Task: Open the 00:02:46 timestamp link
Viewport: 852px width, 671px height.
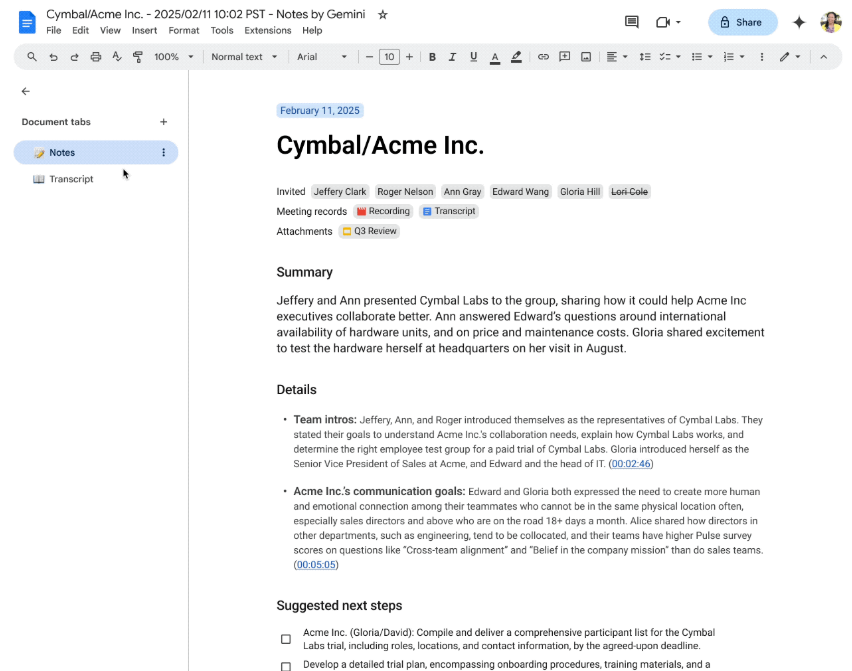Action: tap(631, 464)
